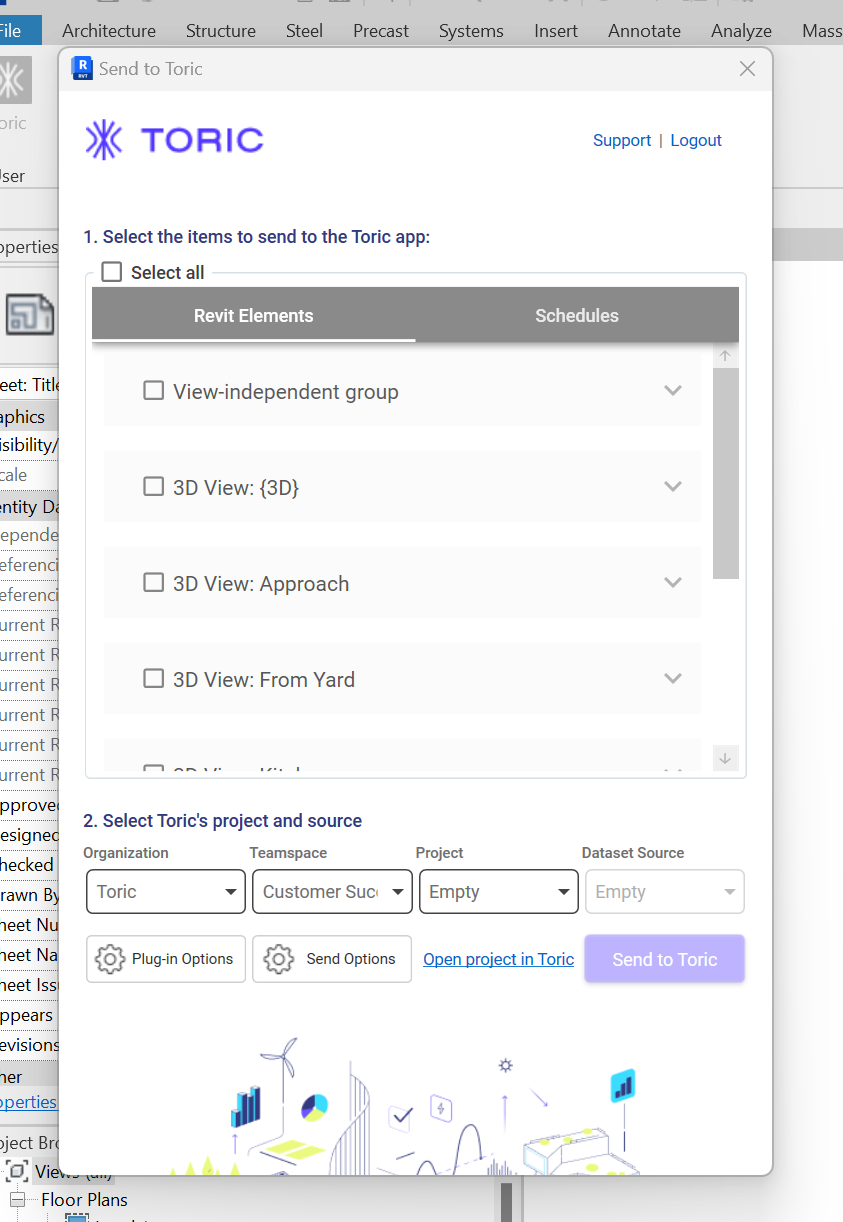The width and height of the screenshot is (843, 1222).
Task: Switch to the Schedules tab
Action: [577, 316]
